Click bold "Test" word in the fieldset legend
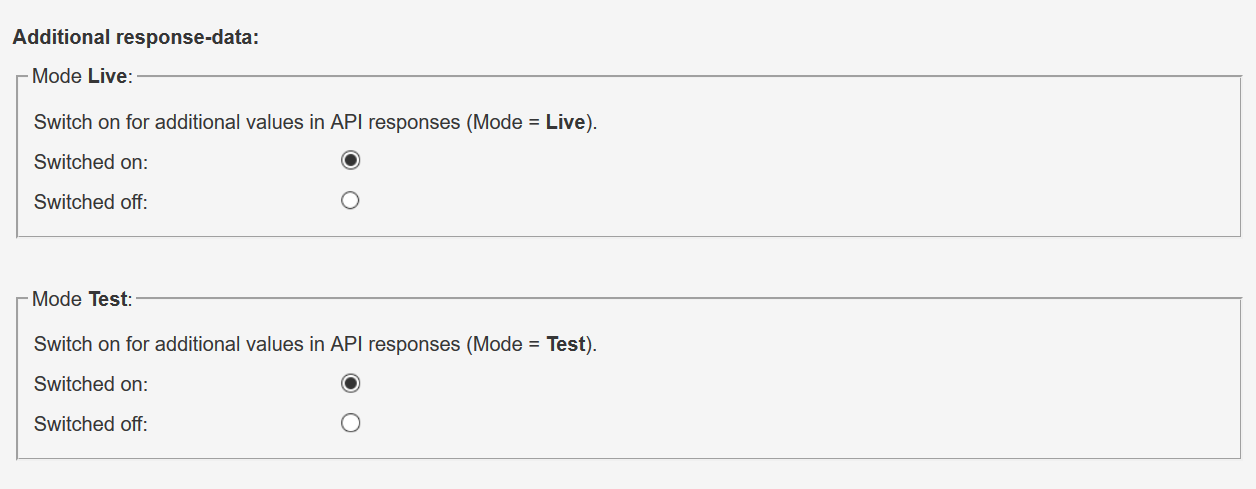 pyautogui.click(x=108, y=299)
